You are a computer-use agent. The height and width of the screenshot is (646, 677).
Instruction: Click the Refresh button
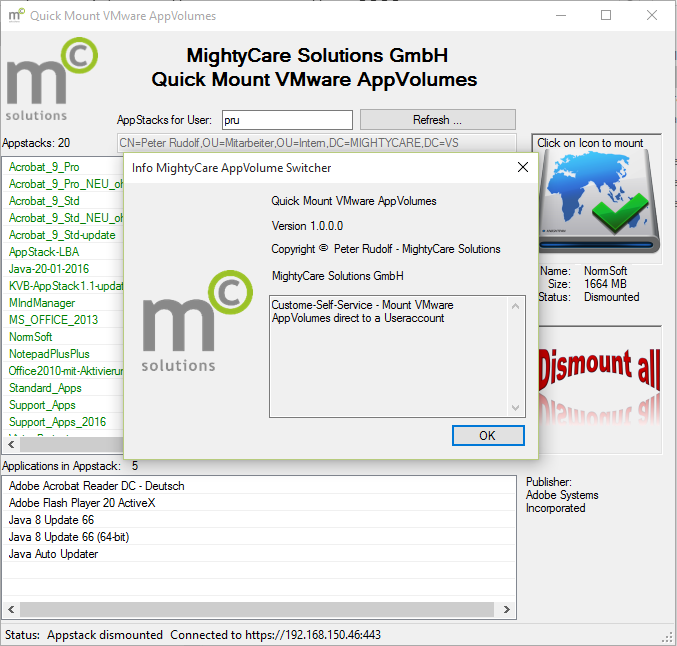tap(437, 120)
